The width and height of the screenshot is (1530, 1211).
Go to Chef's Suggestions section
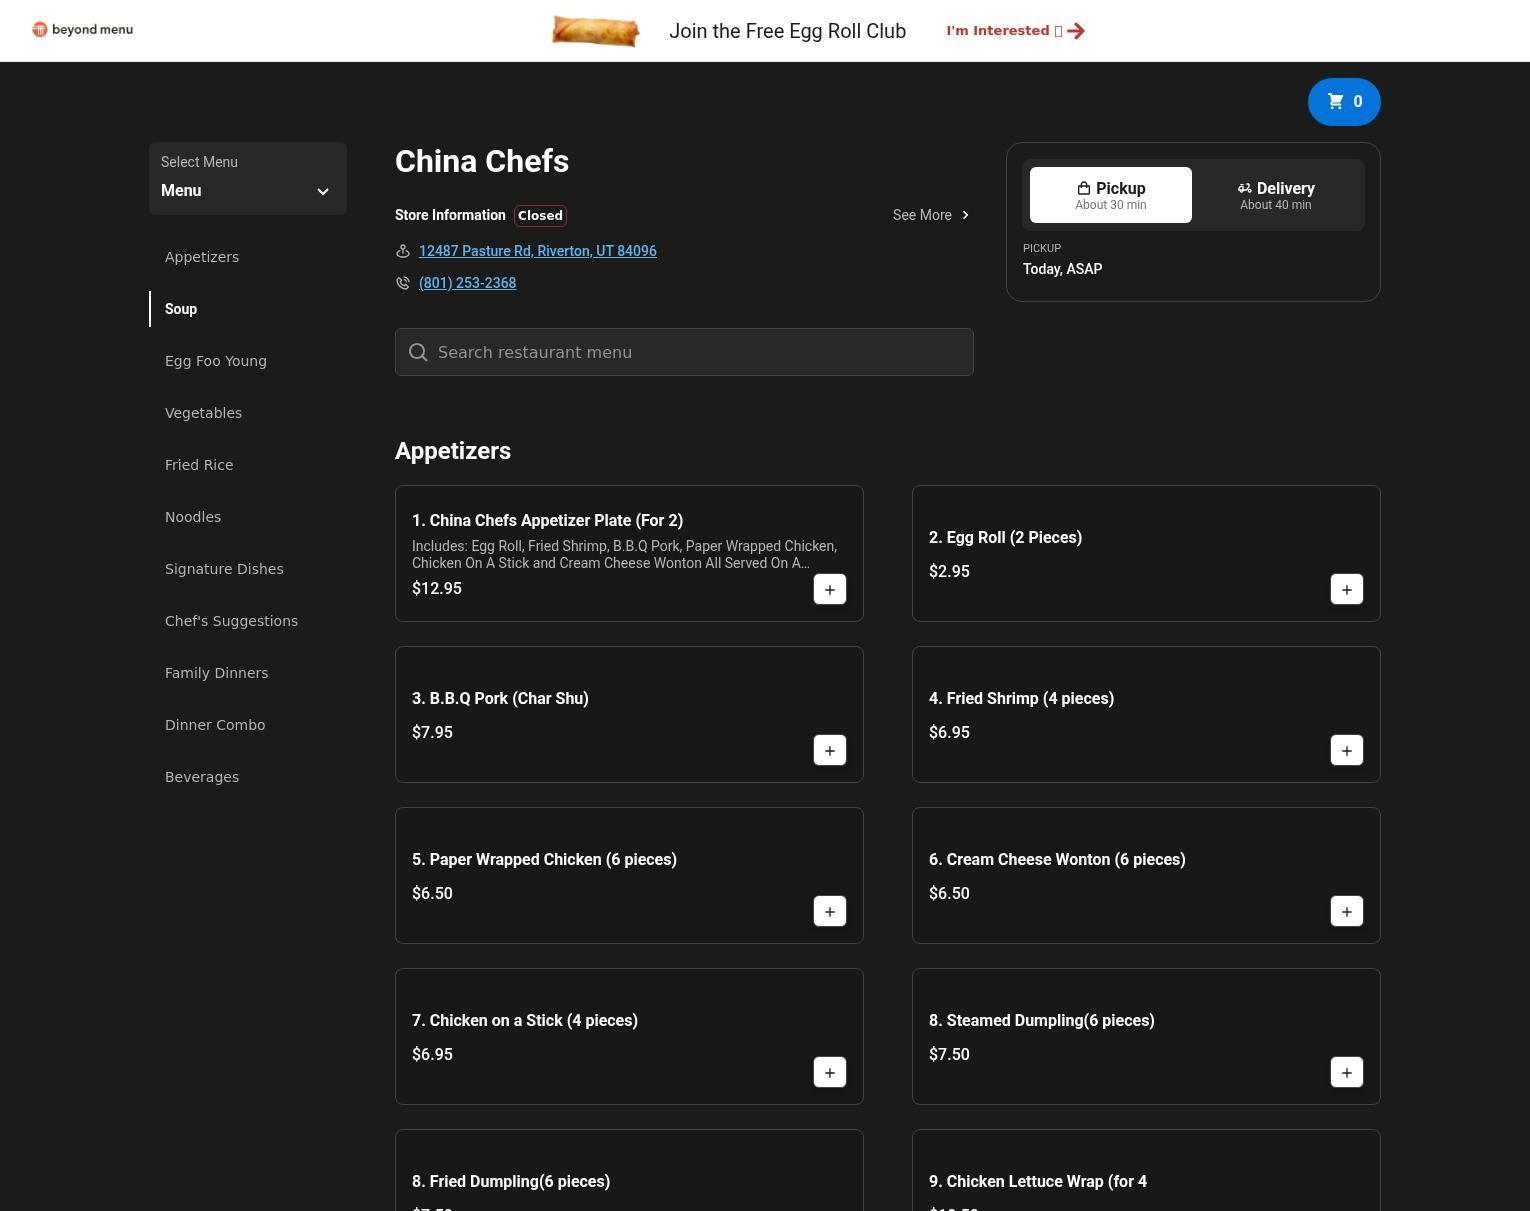[x=231, y=621]
